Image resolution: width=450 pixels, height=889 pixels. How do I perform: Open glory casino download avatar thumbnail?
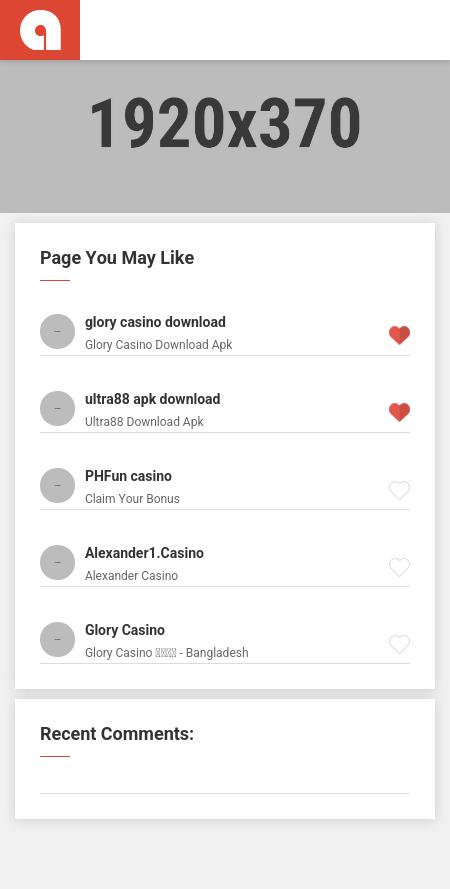[x=57, y=331]
